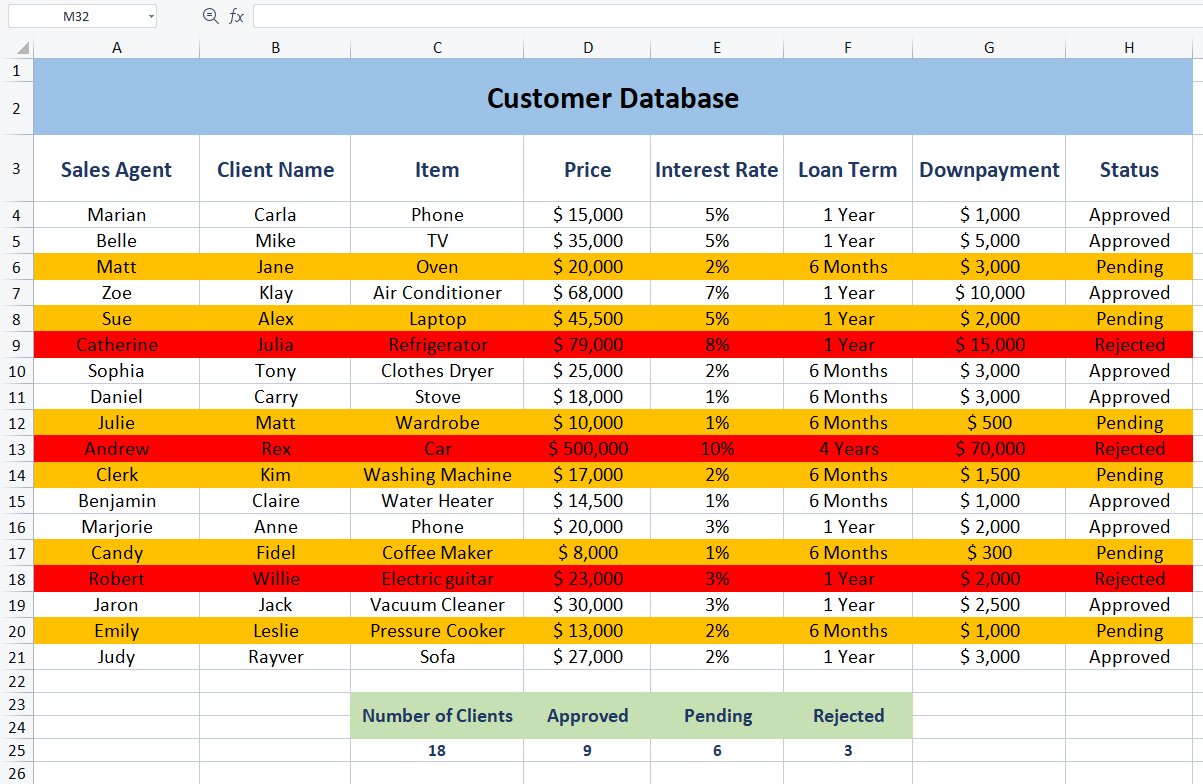Click the green Number of Clients cell
Screen dimensions: 1203x784
(x=437, y=716)
